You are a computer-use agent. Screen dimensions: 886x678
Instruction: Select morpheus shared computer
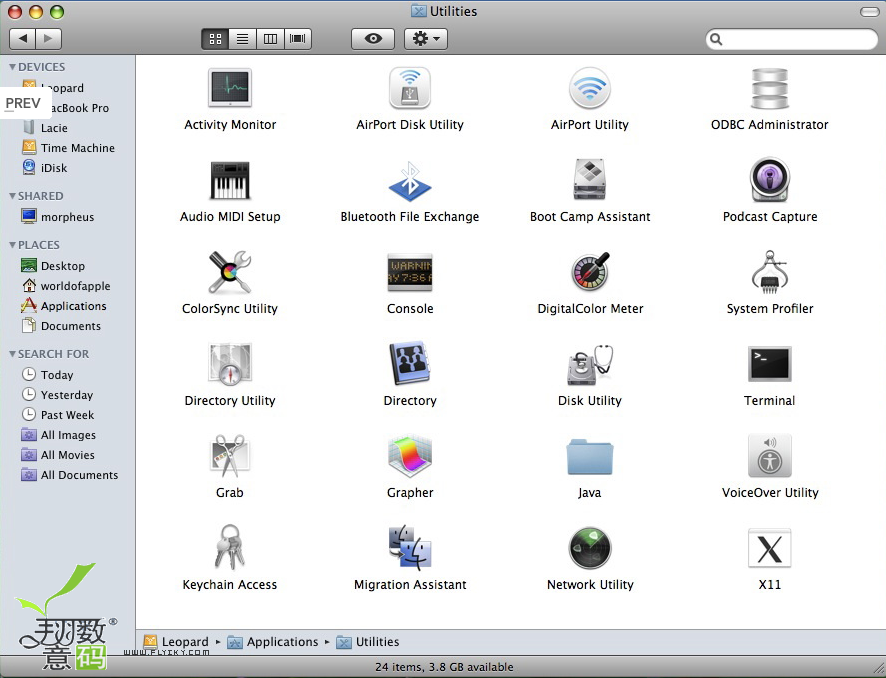68,217
